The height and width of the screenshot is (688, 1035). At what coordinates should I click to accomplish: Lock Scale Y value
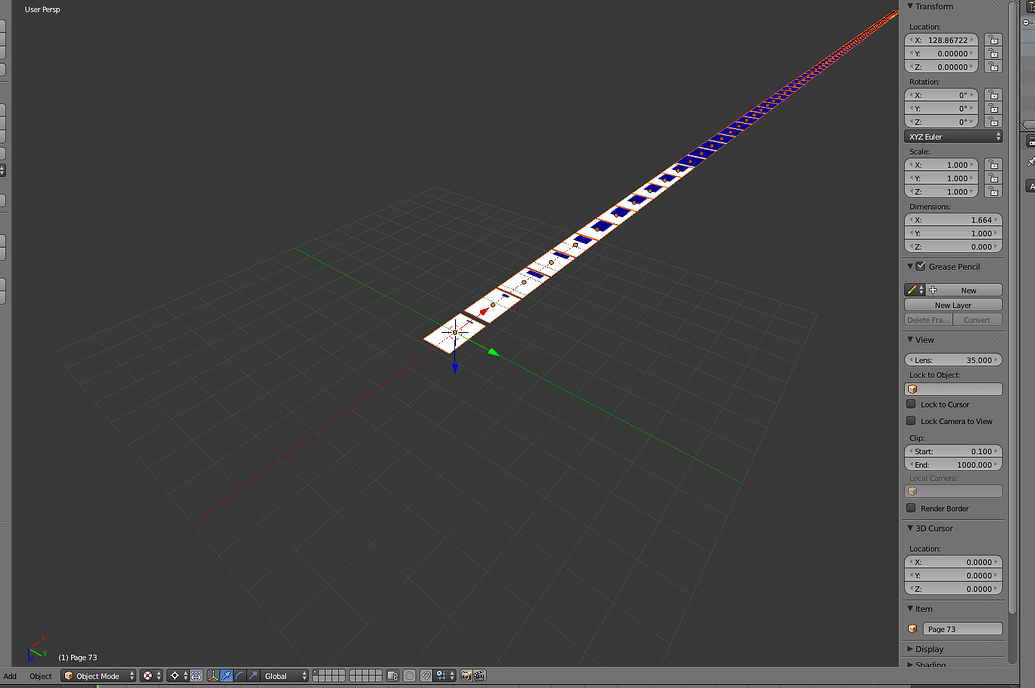[993, 178]
